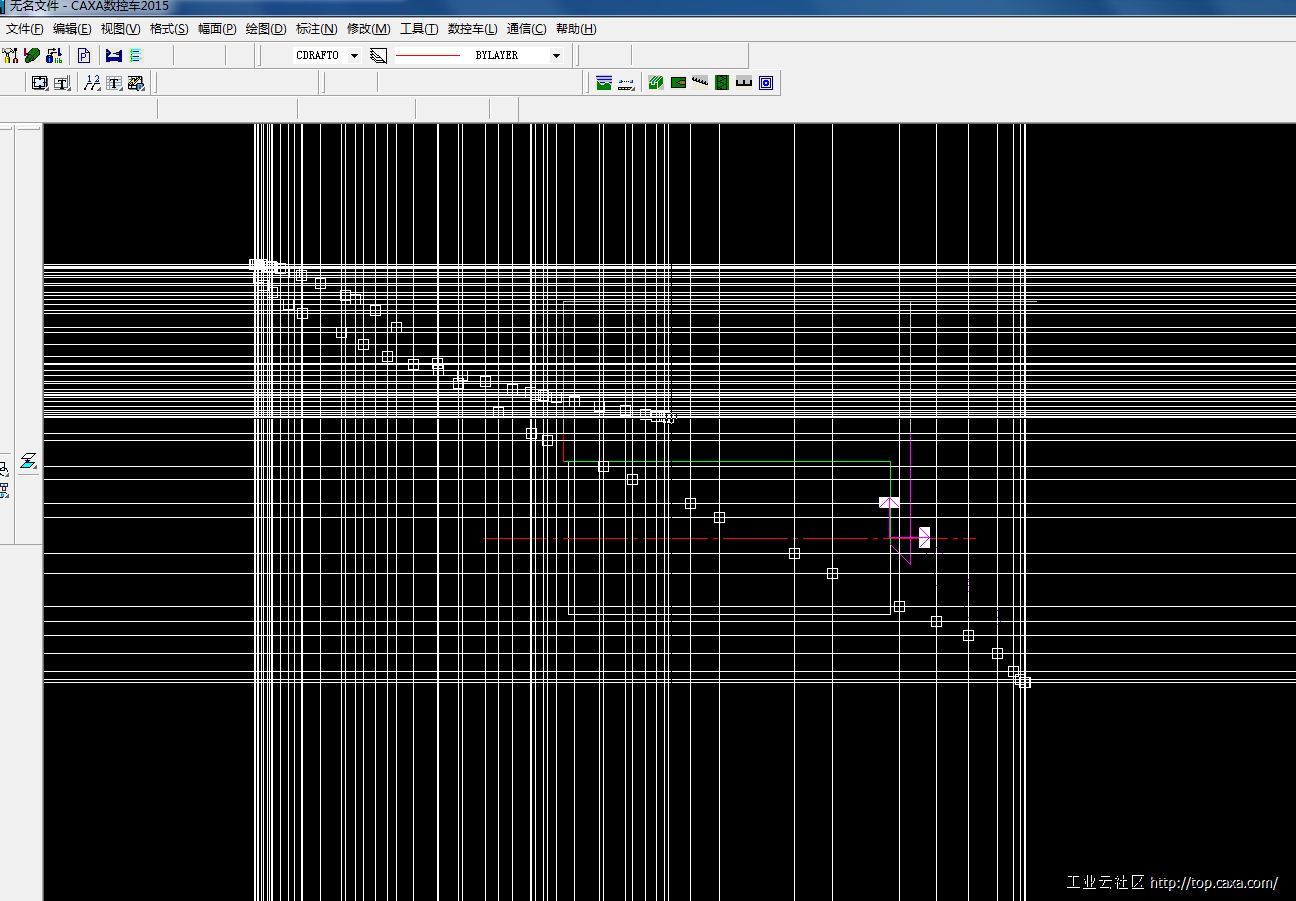Open the 标注(N) menu
The height and width of the screenshot is (901, 1296).
(316, 29)
